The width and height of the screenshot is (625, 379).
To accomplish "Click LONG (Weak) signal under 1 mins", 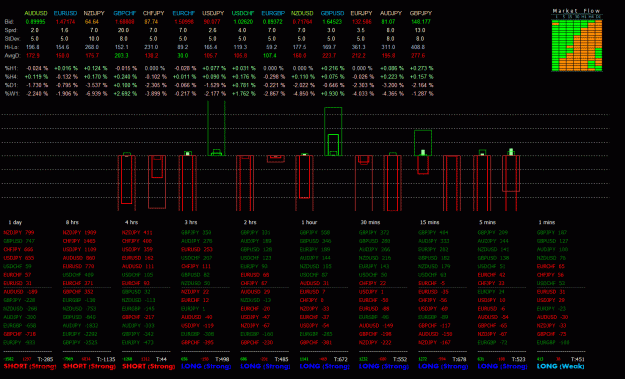I will coord(560,366).
